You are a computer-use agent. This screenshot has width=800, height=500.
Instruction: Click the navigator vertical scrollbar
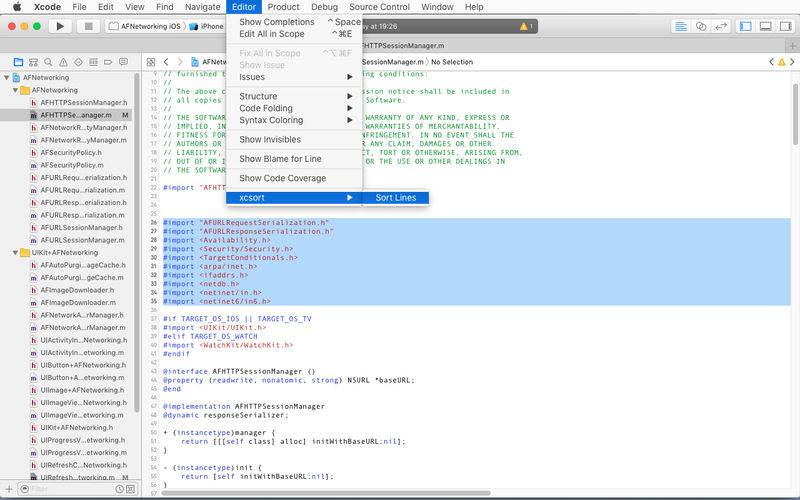[x=137, y=242]
